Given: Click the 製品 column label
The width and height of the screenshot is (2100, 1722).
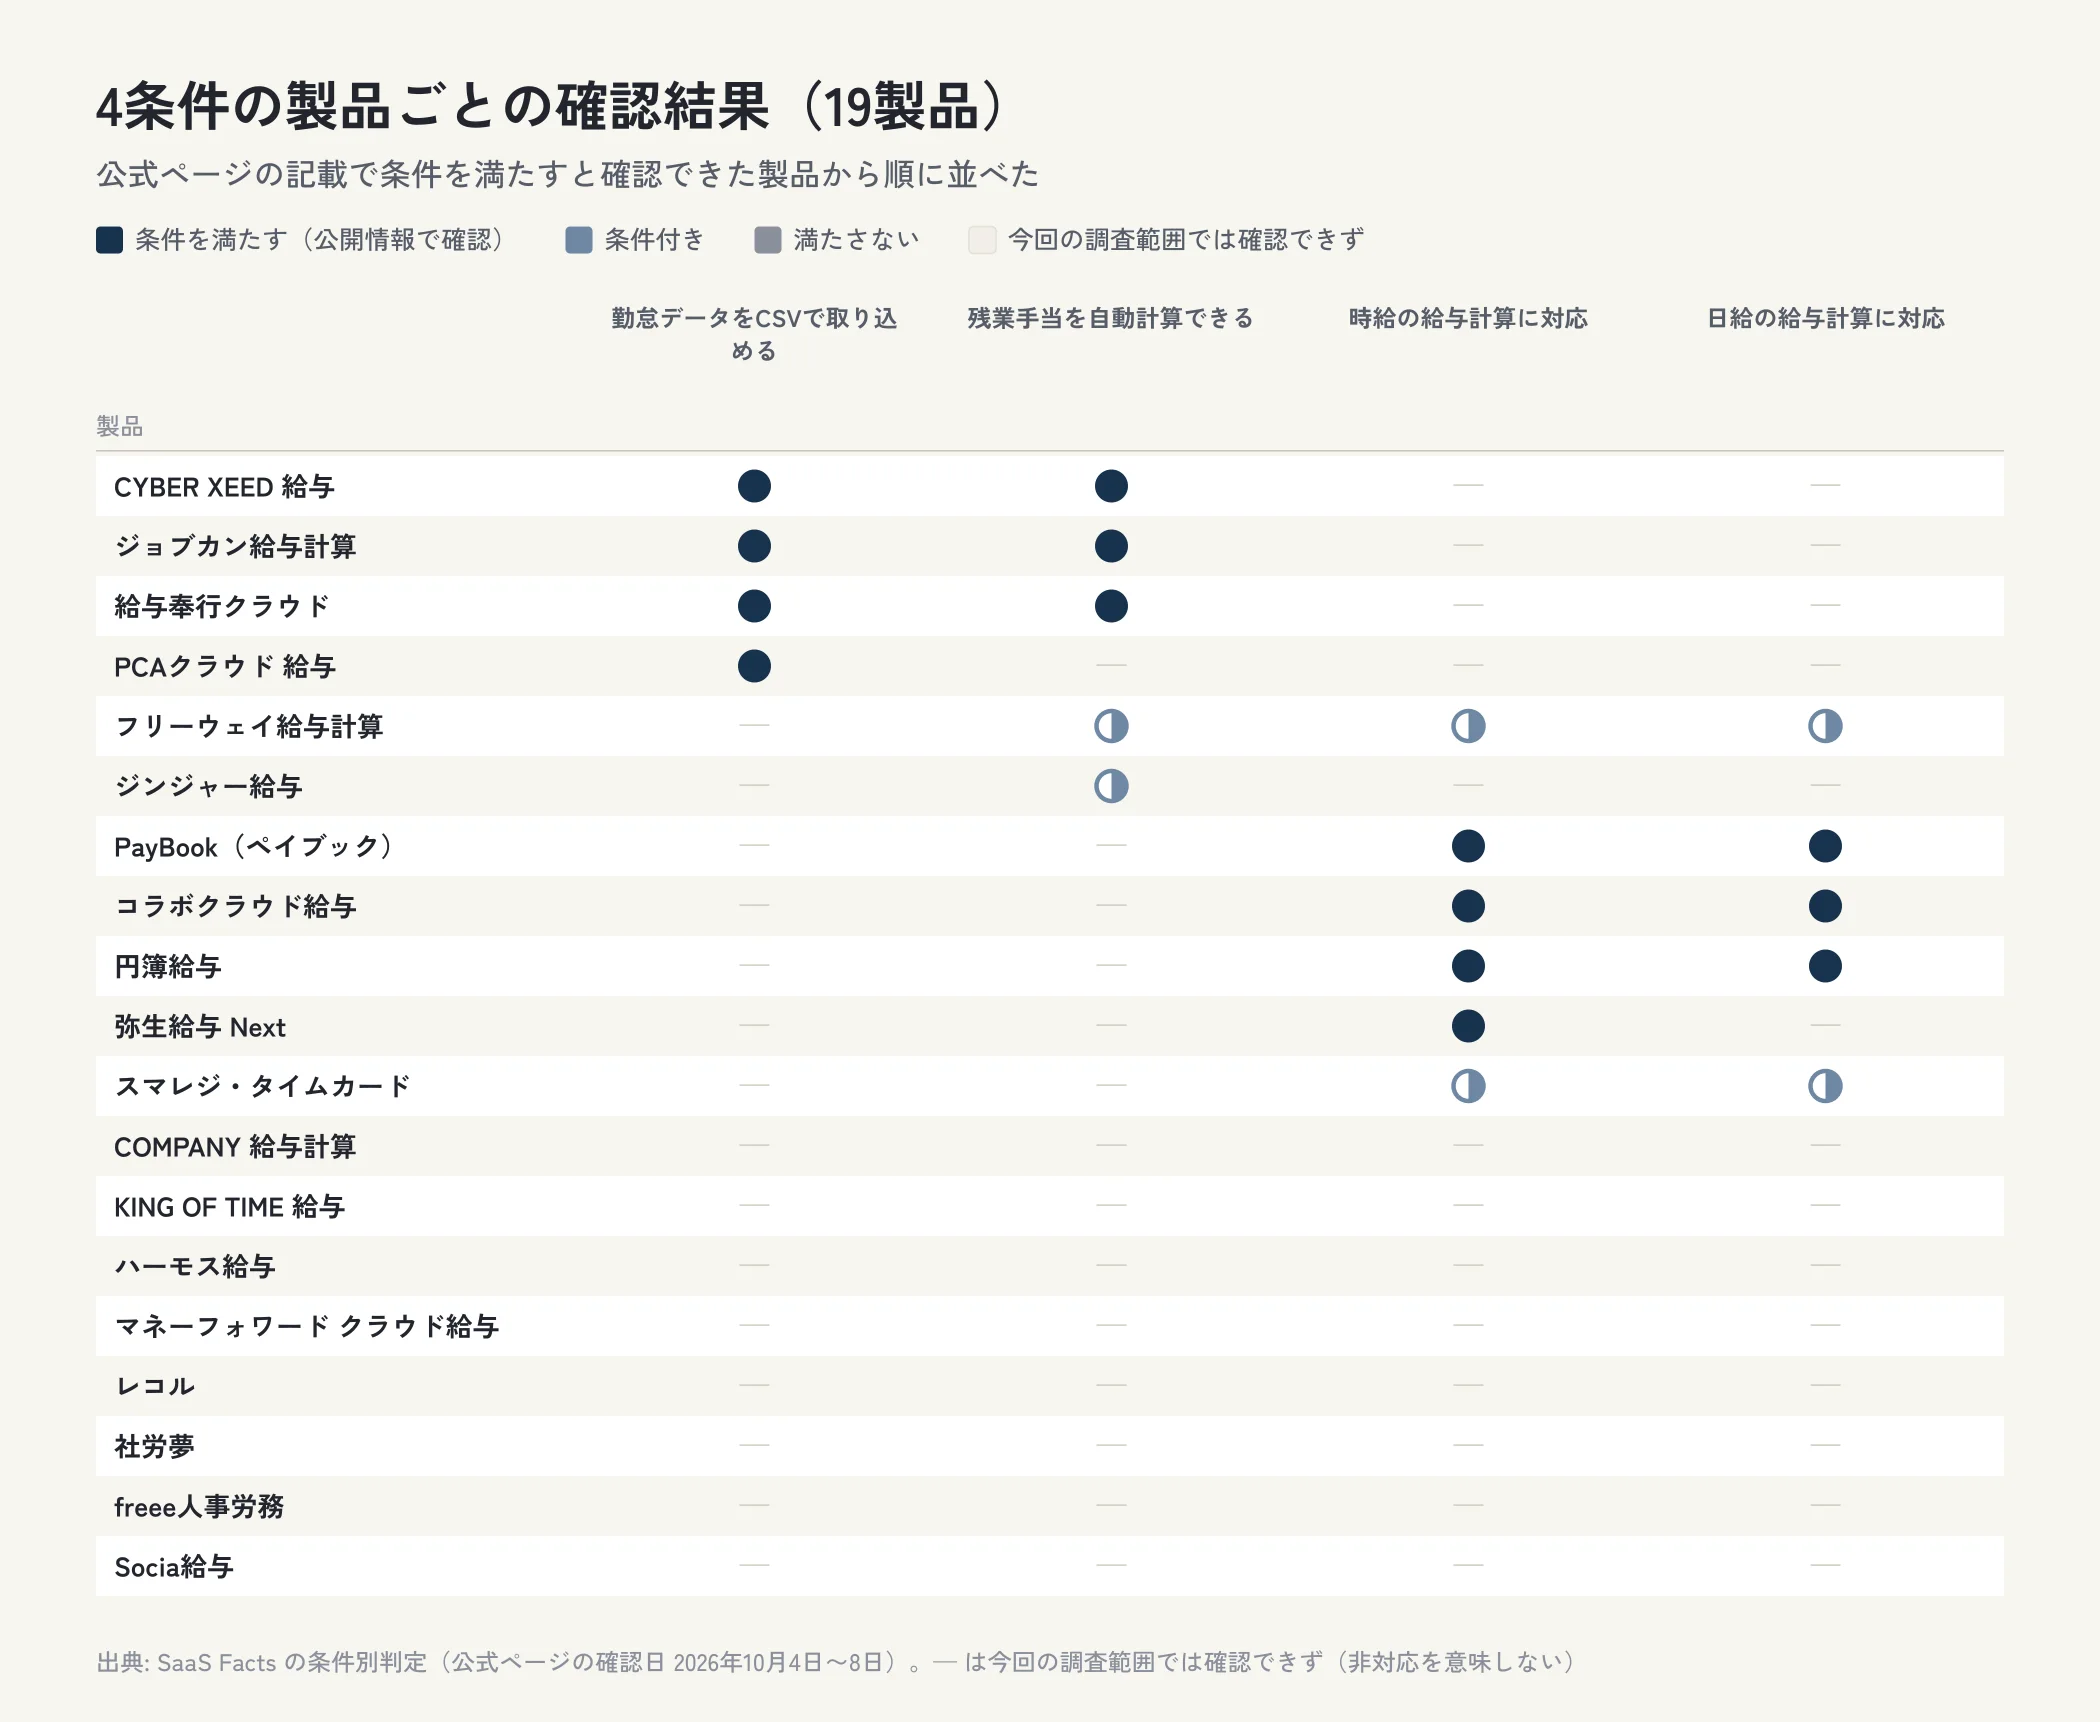Looking at the screenshot, I should point(120,427).
